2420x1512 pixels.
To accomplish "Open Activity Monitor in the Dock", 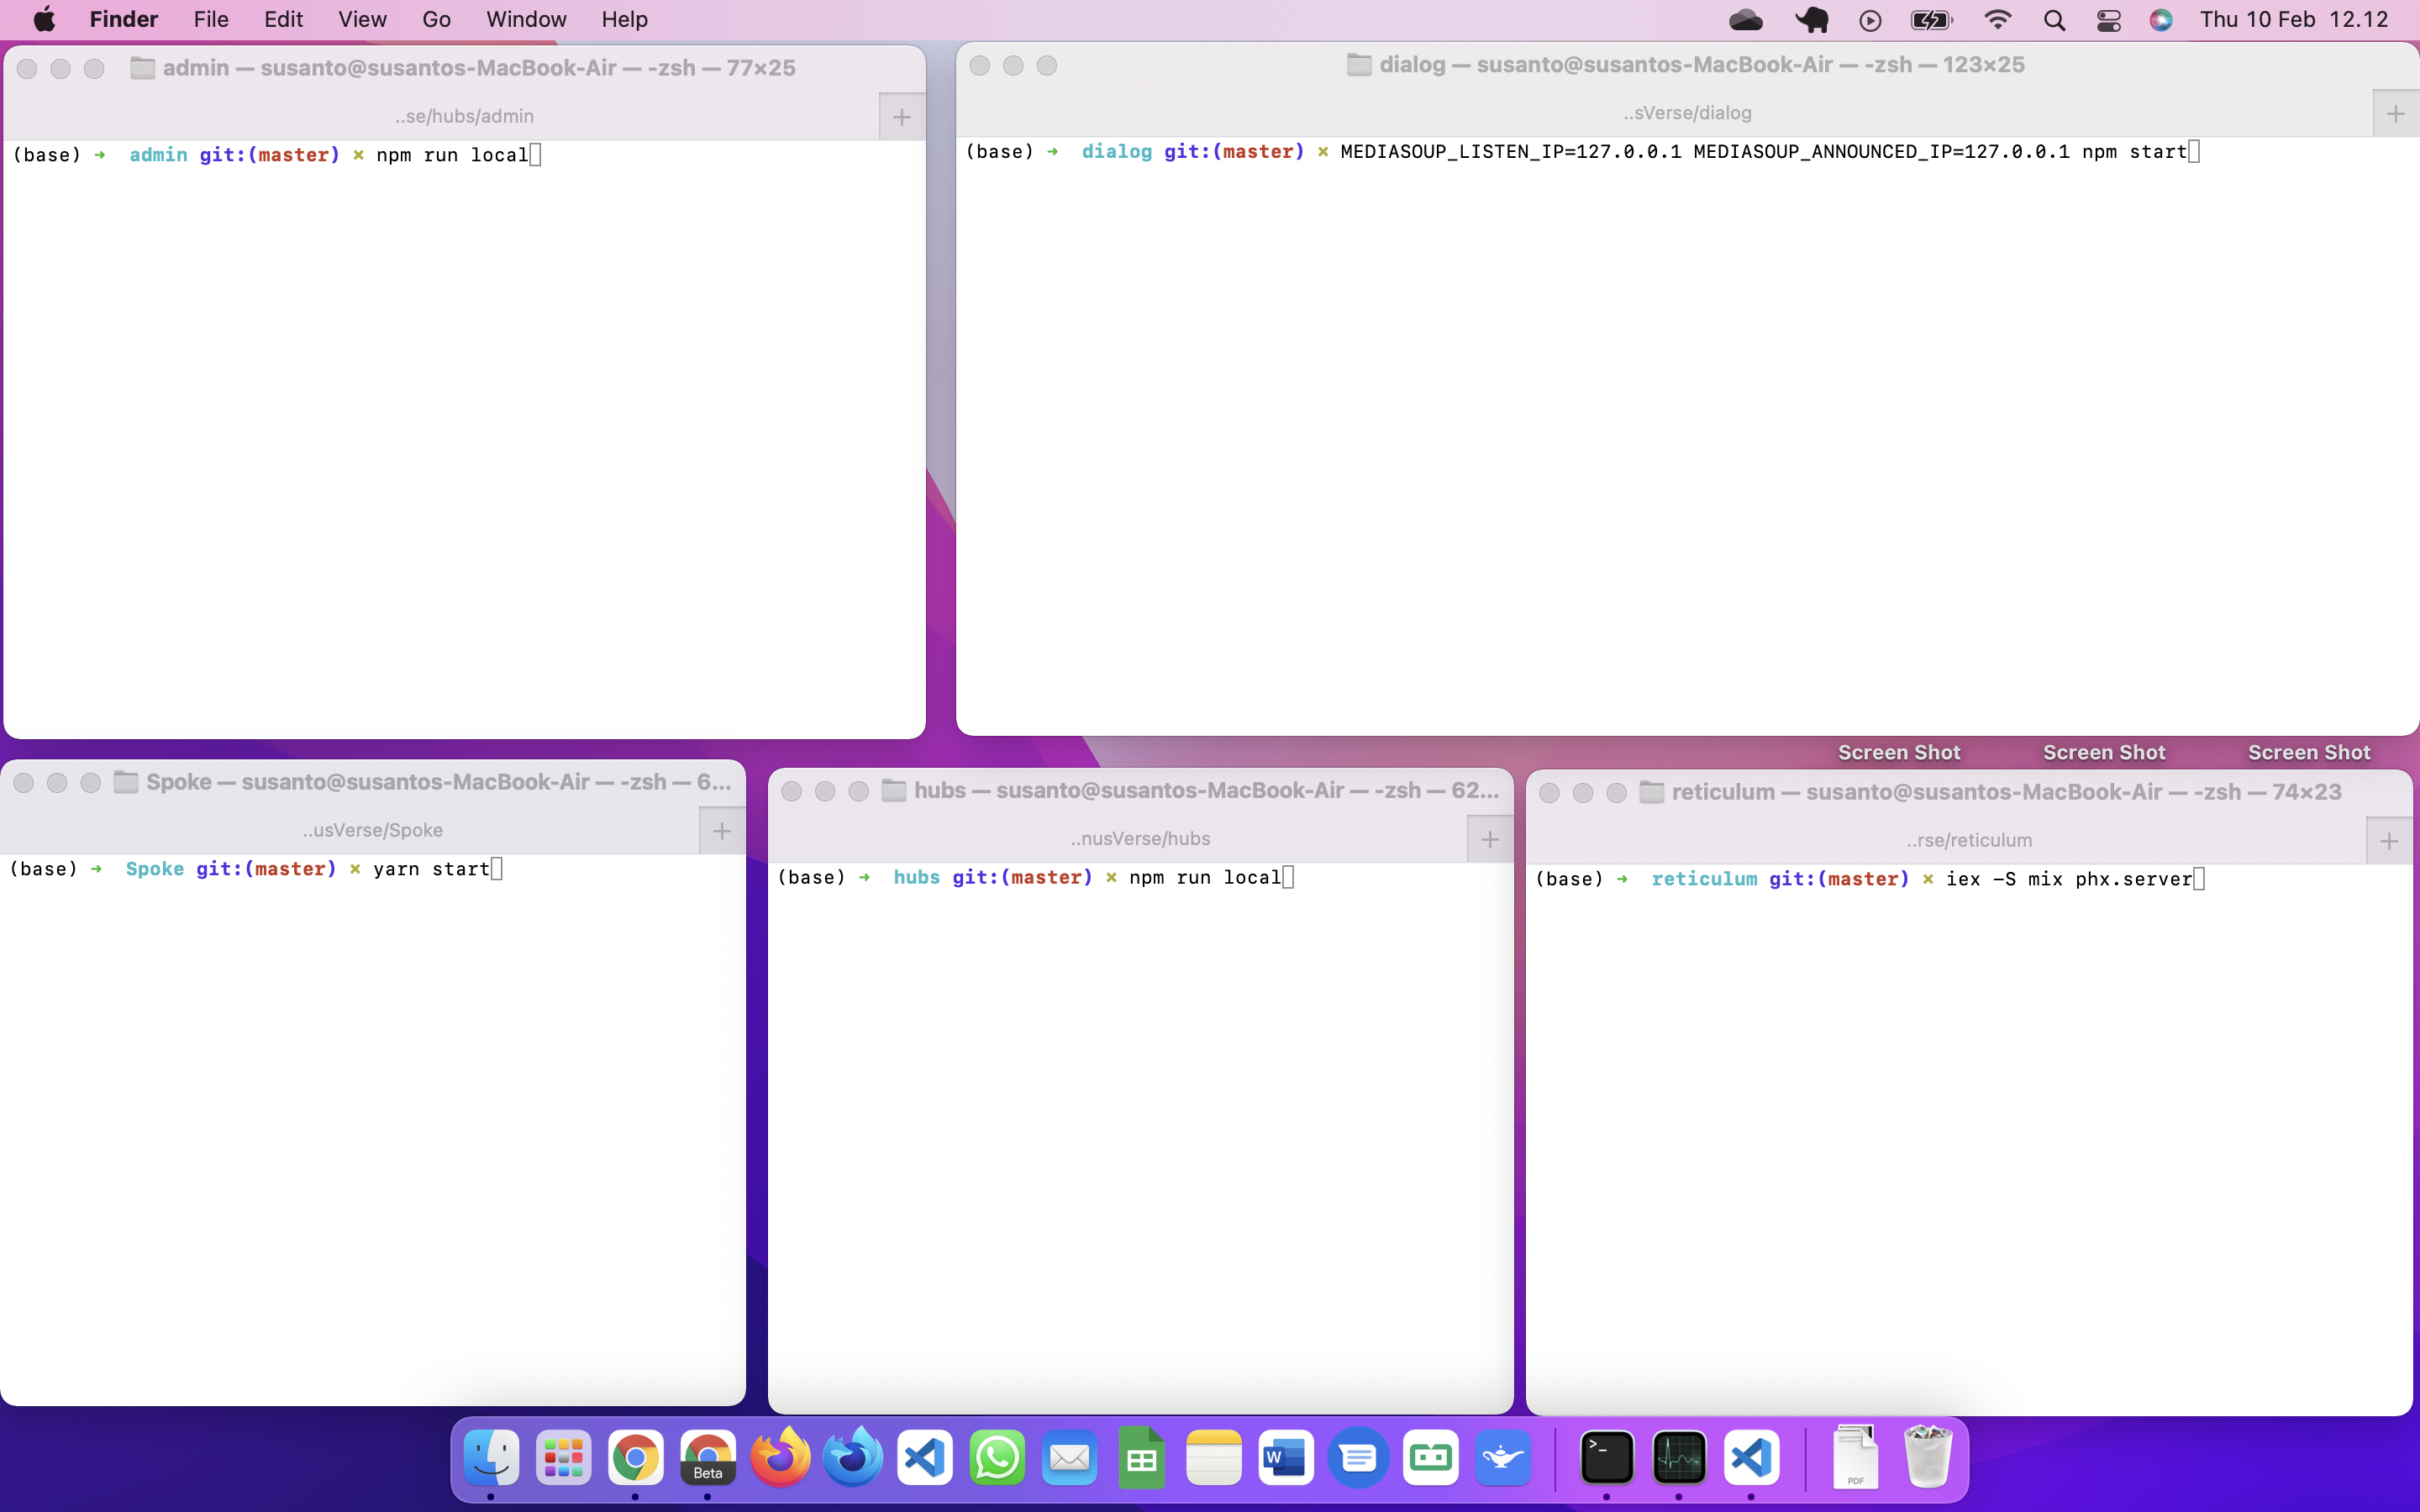I will coord(1679,1458).
